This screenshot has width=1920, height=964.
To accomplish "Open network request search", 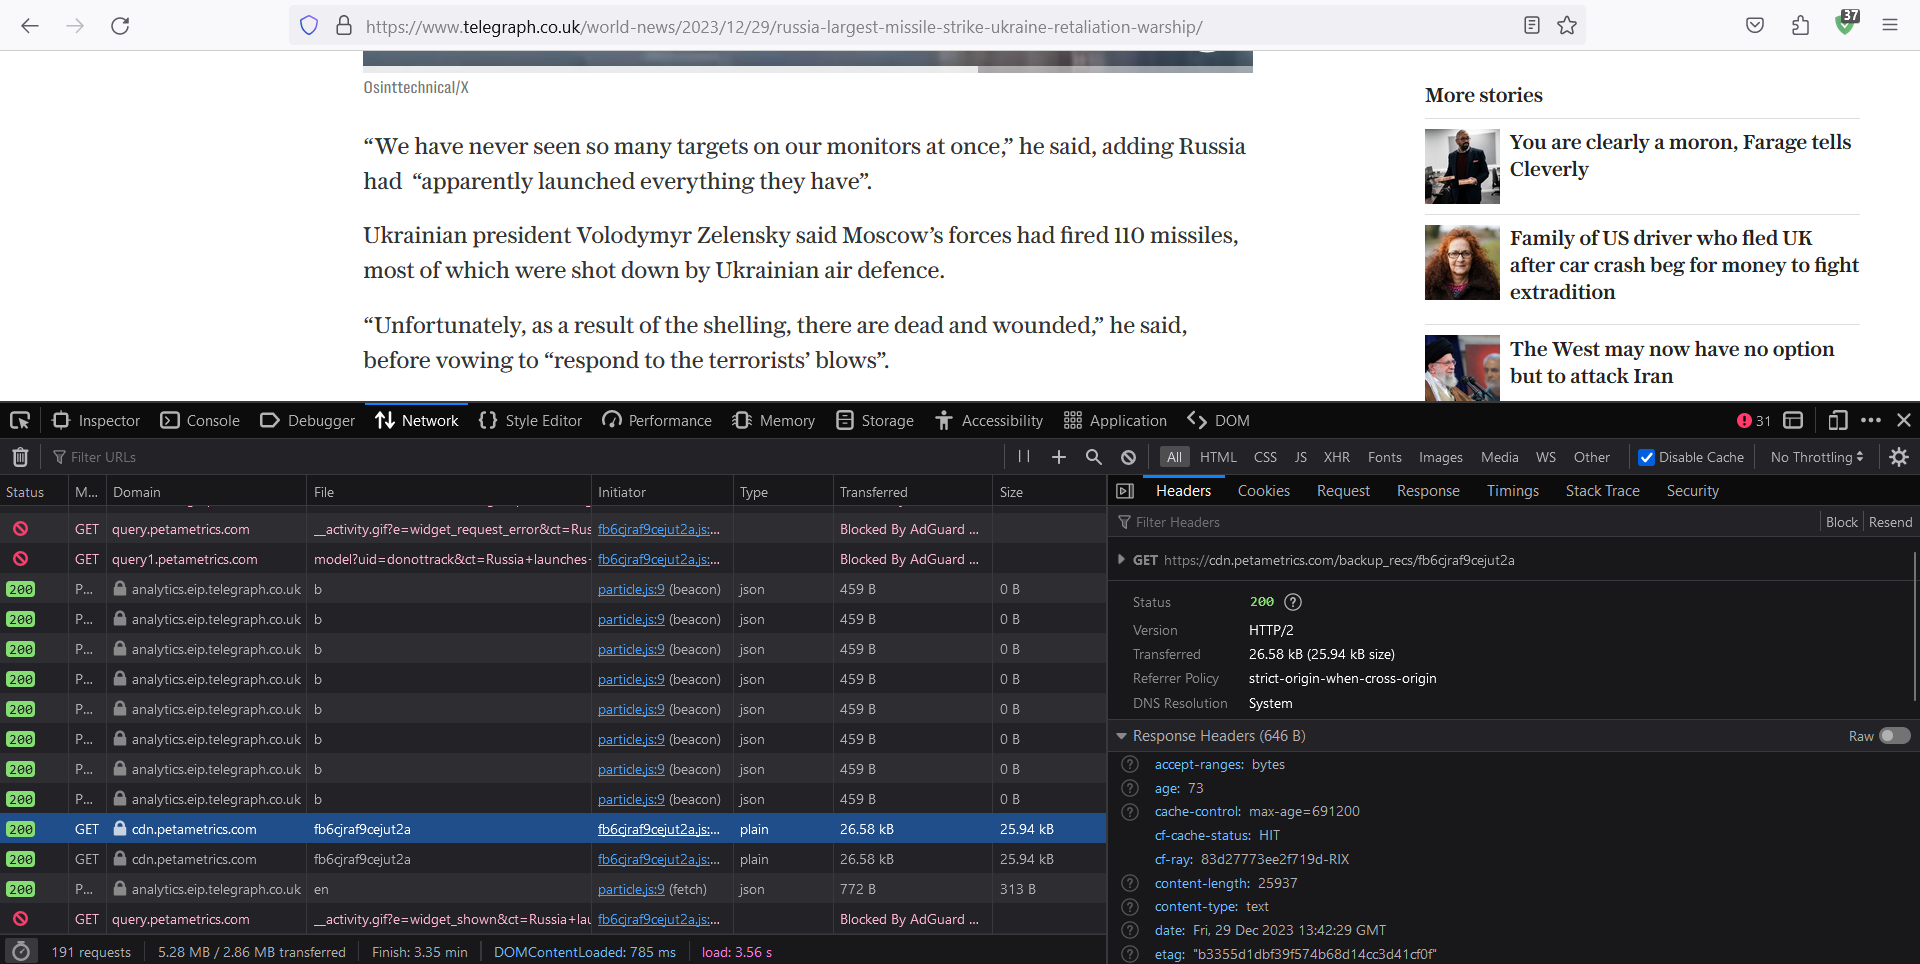I will [1093, 457].
